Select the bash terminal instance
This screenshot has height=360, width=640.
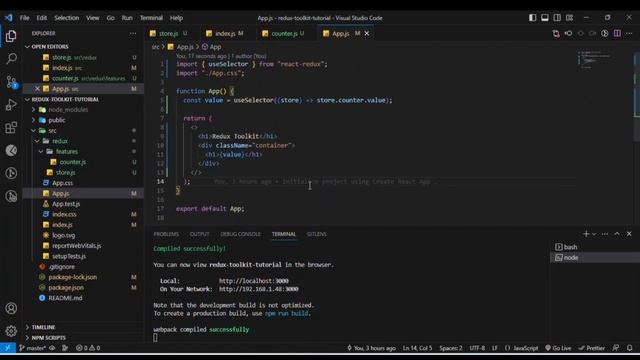pyautogui.click(x=594, y=247)
